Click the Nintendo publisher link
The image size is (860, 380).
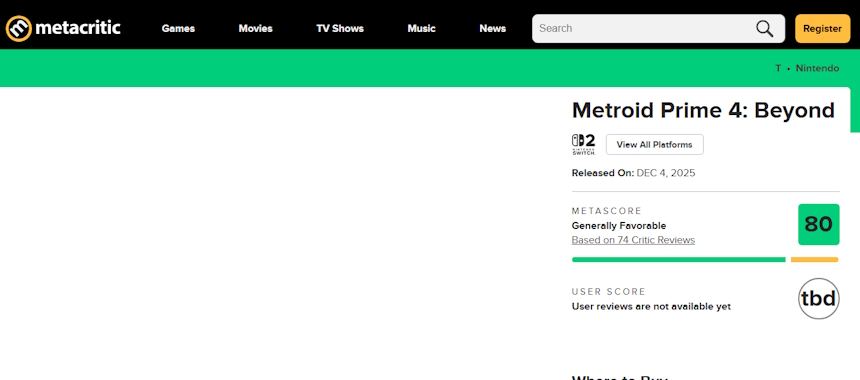(817, 69)
